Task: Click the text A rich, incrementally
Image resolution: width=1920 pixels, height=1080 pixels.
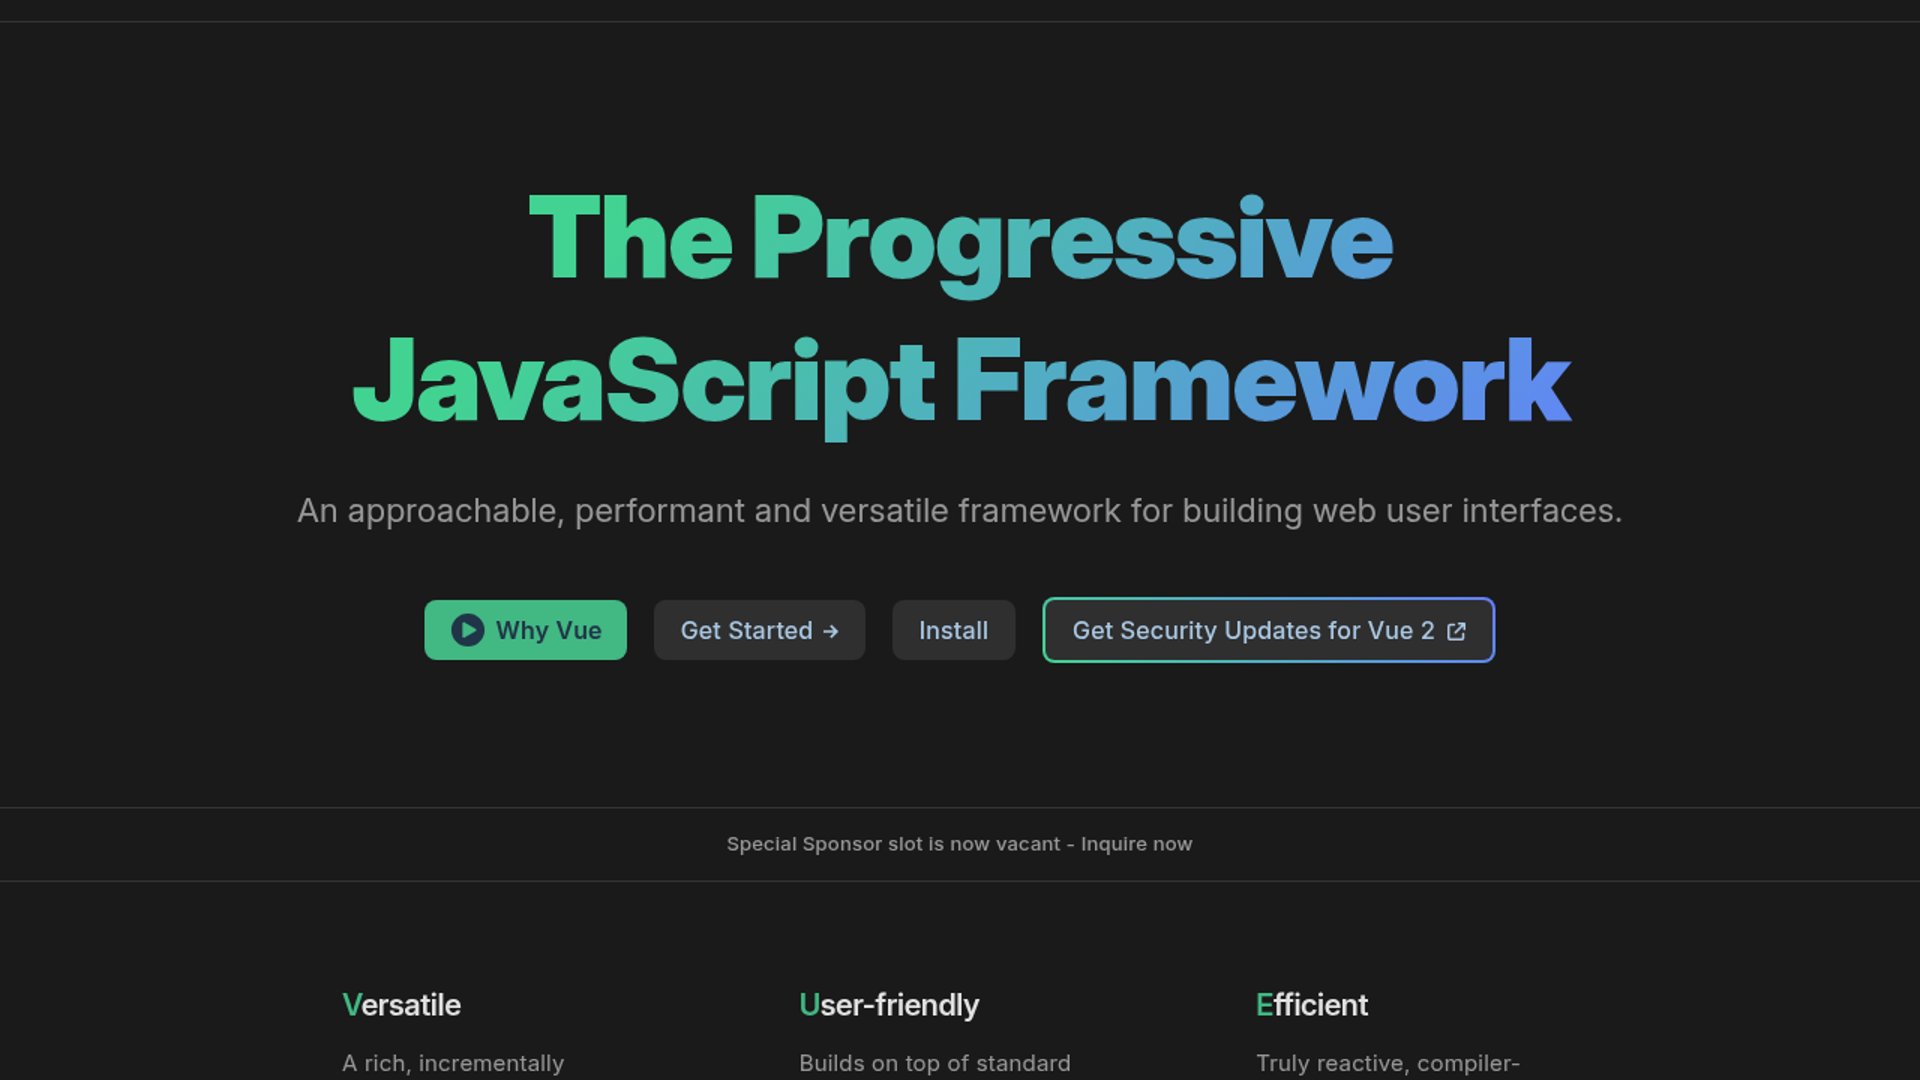Action: point(453,1063)
